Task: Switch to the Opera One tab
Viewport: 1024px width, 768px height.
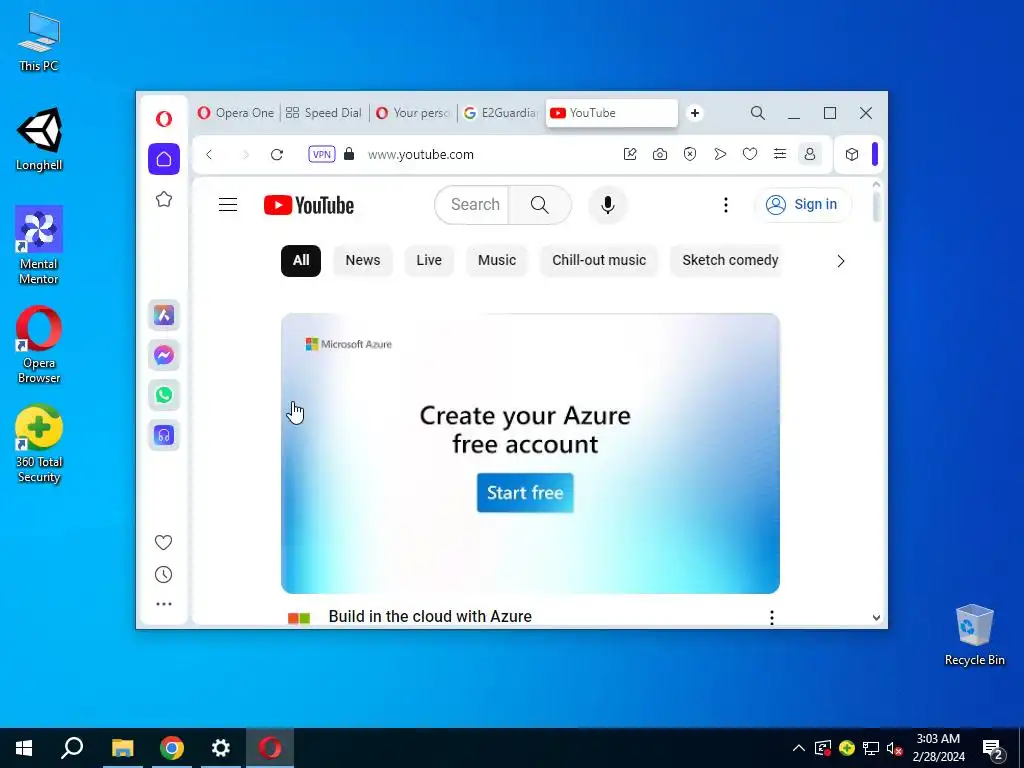Action: (236, 113)
